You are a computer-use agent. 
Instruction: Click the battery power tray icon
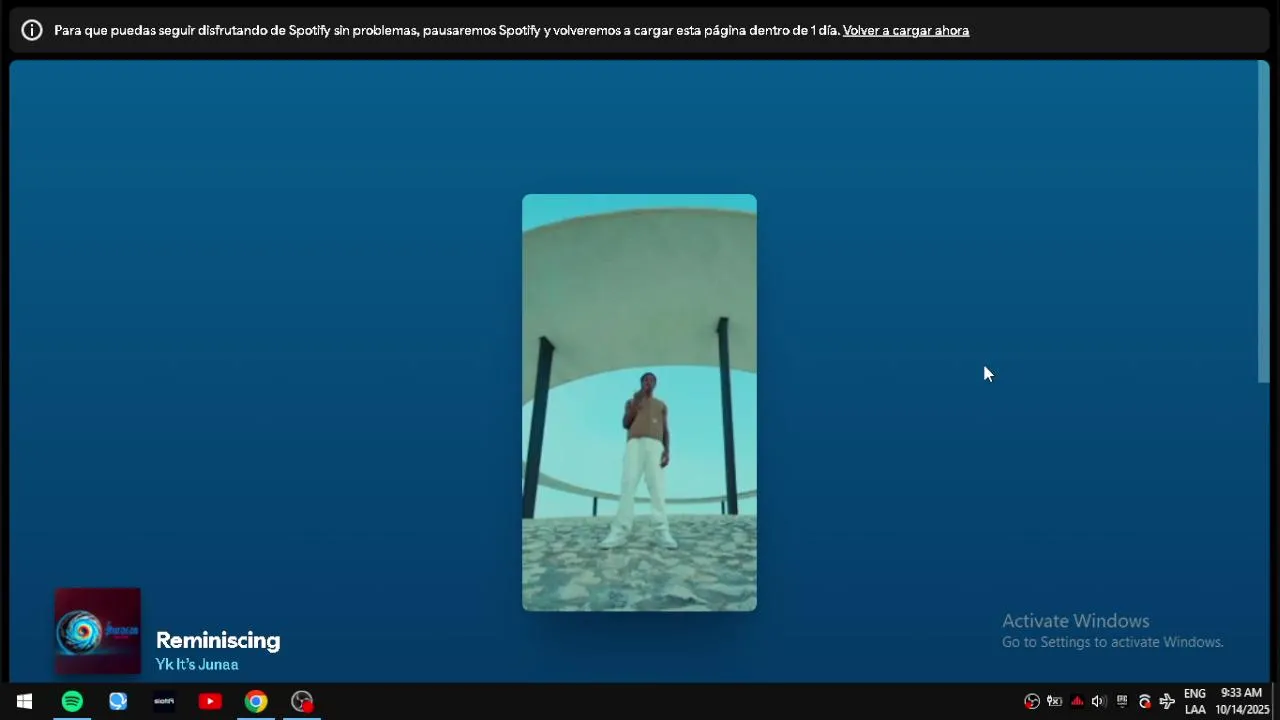1054,701
